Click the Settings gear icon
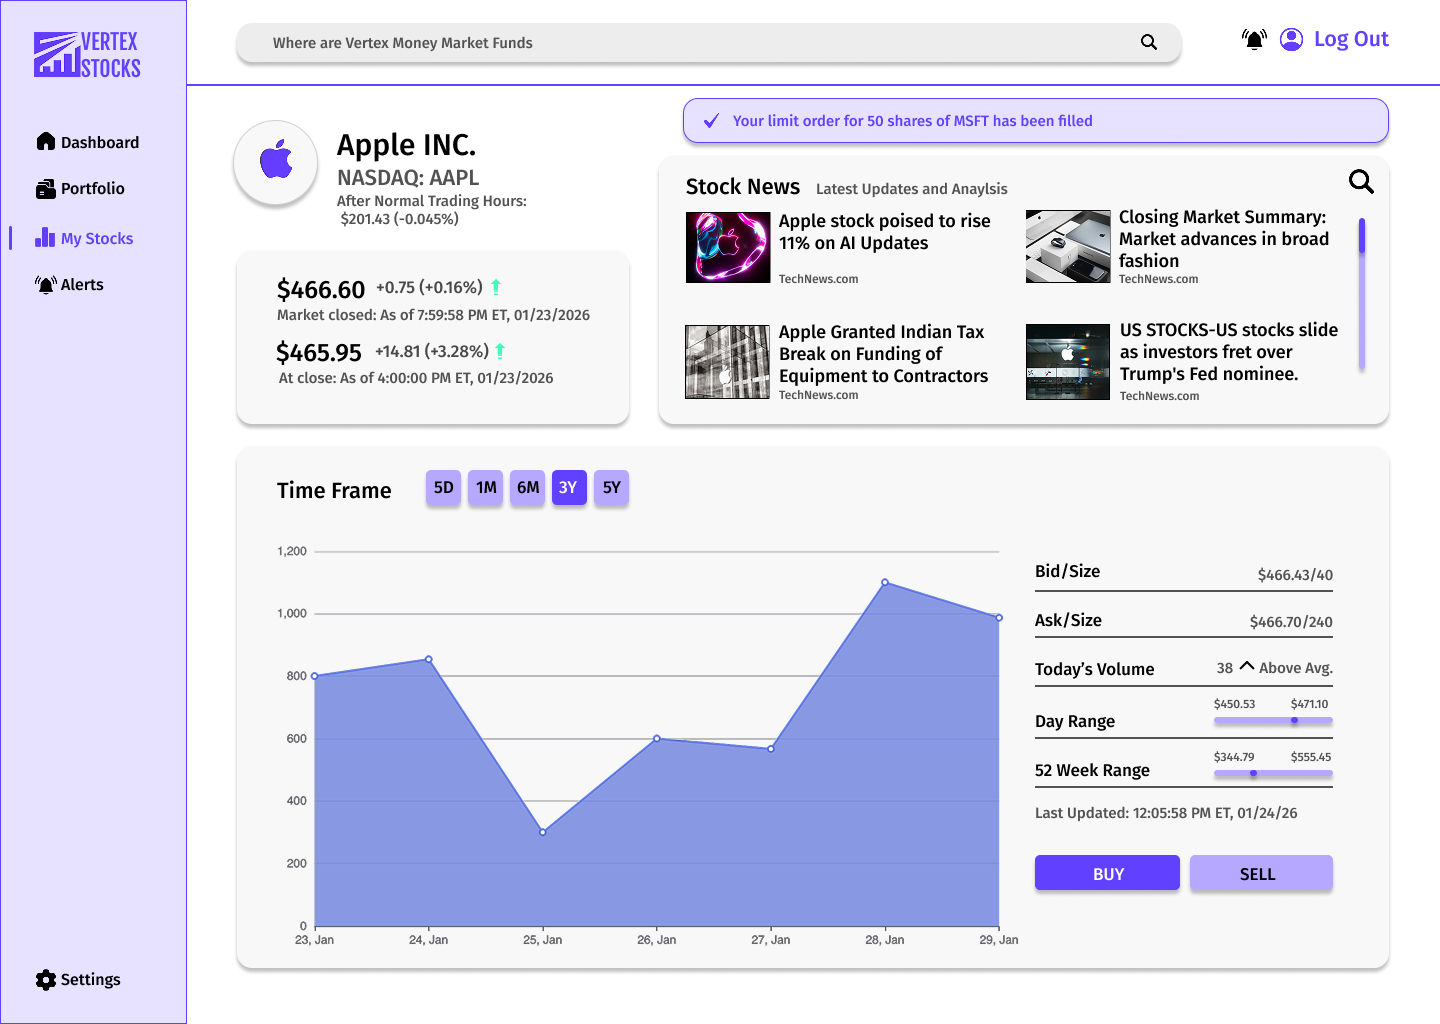 46,980
